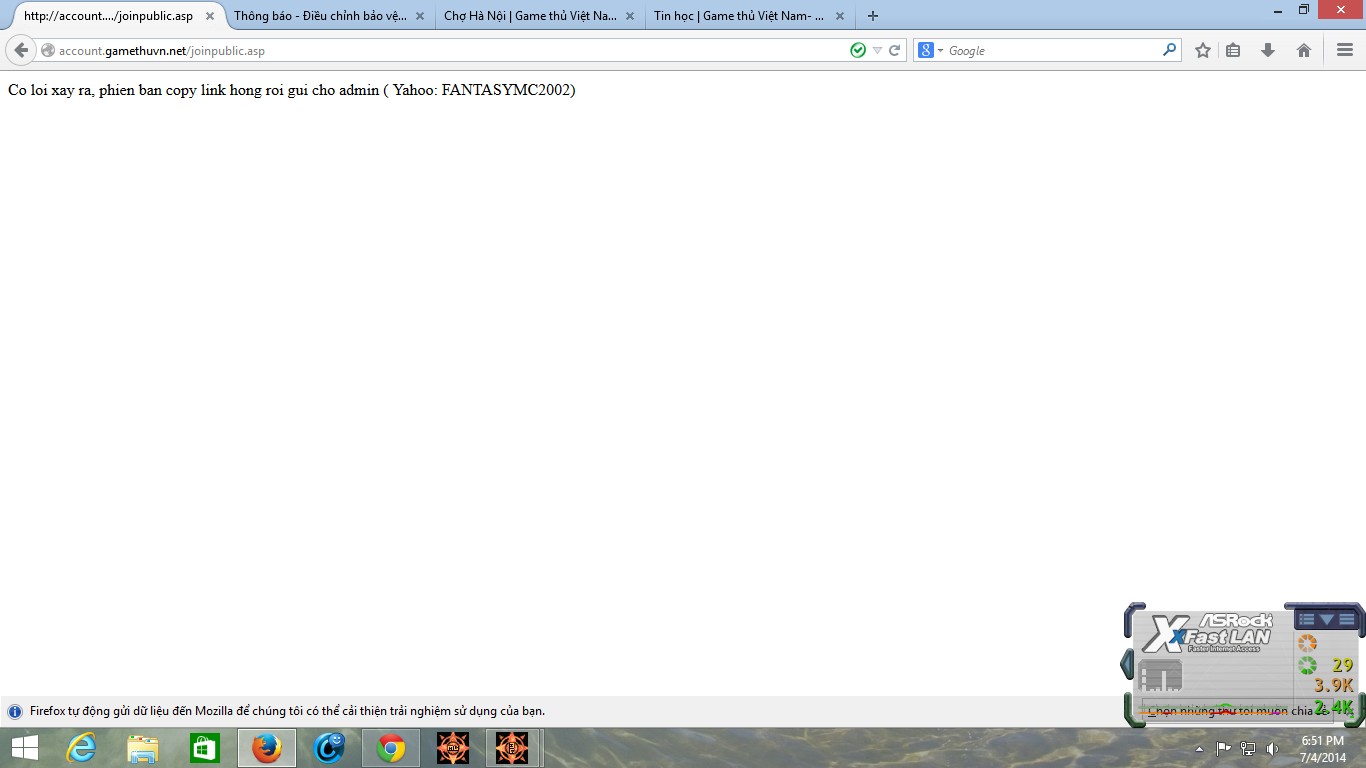This screenshot has width=1366, height=768.
Task: Close the Tin học tab
Action: coord(840,16)
